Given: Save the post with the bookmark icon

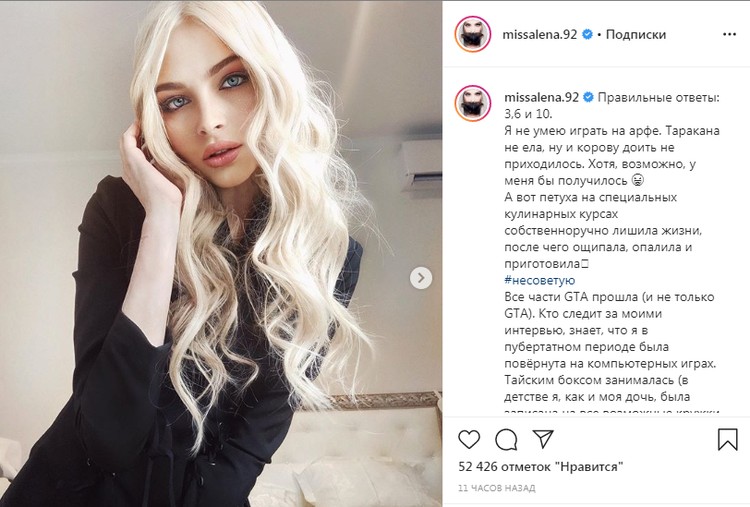Looking at the screenshot, I should point(728,439).
